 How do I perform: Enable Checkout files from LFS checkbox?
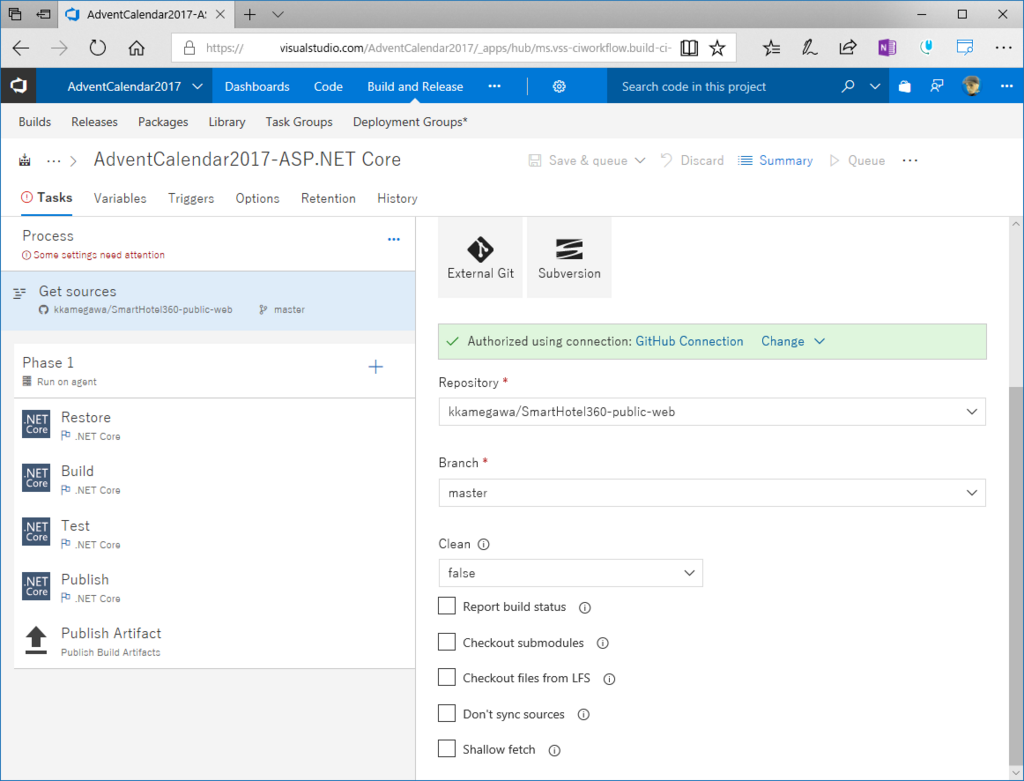point(447,677)
